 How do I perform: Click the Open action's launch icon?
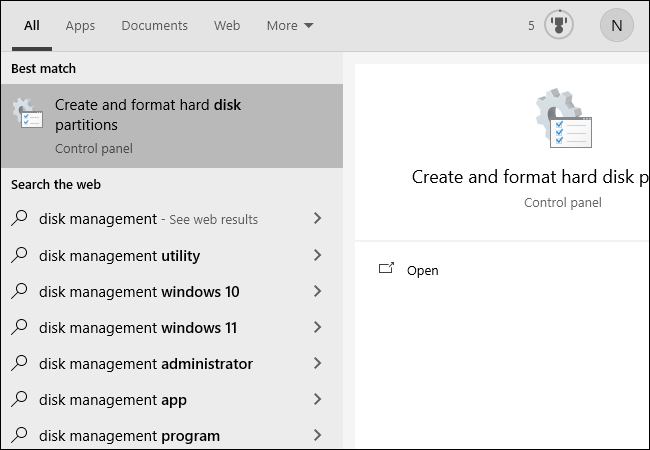[x=386, y=269]
